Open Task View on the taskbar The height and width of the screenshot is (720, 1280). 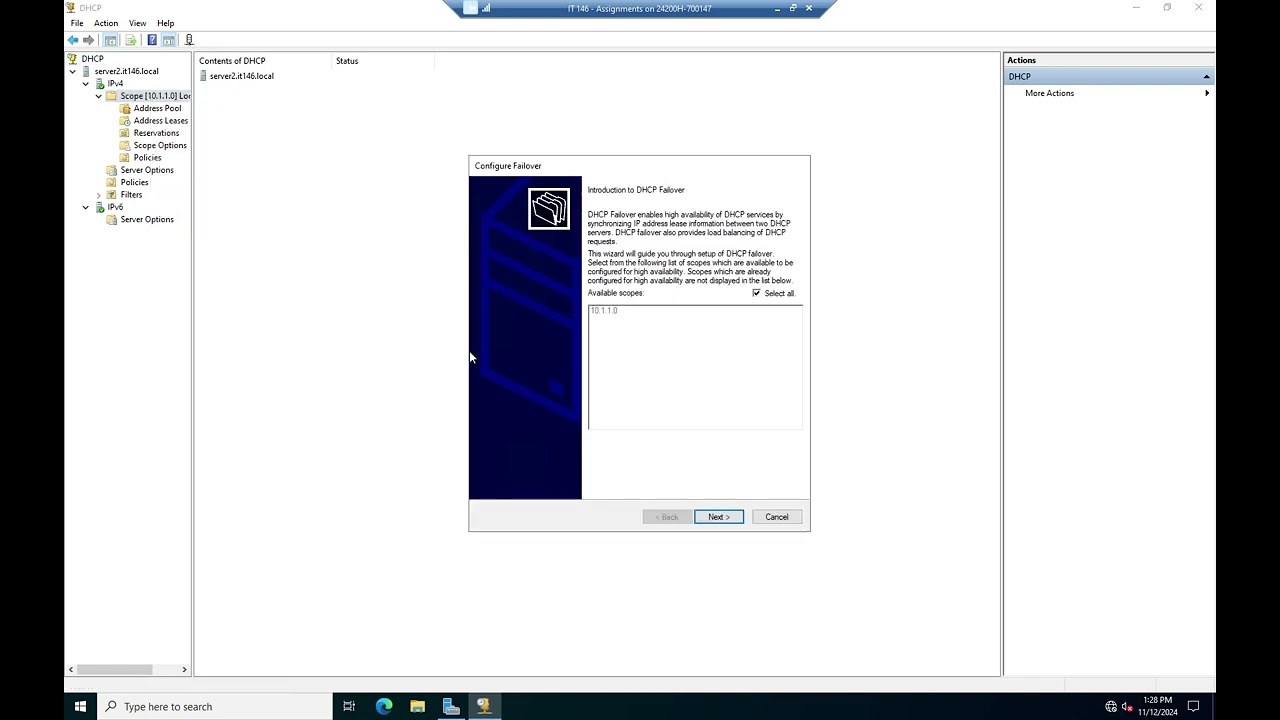click(349, 707)
